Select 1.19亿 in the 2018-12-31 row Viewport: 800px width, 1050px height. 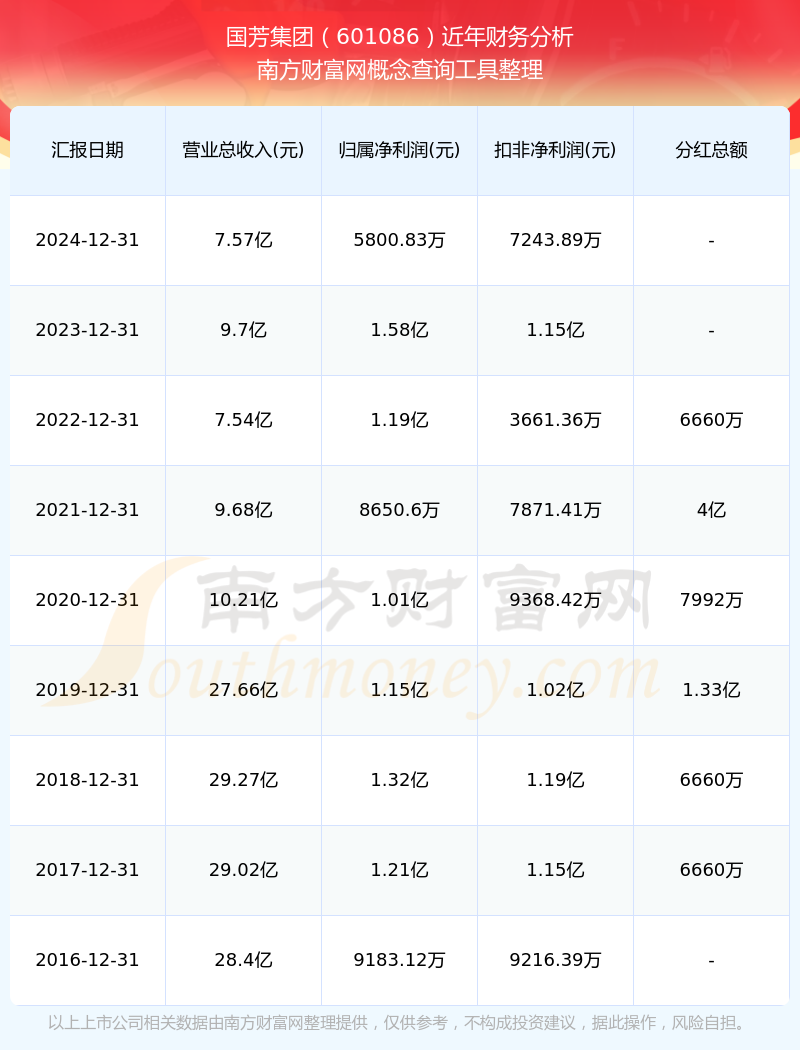(x=556, y=780)
